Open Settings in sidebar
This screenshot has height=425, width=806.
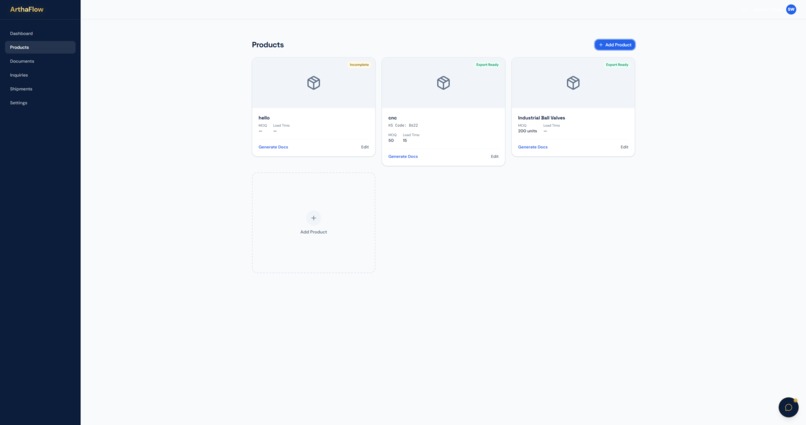(x=40, y=103)
